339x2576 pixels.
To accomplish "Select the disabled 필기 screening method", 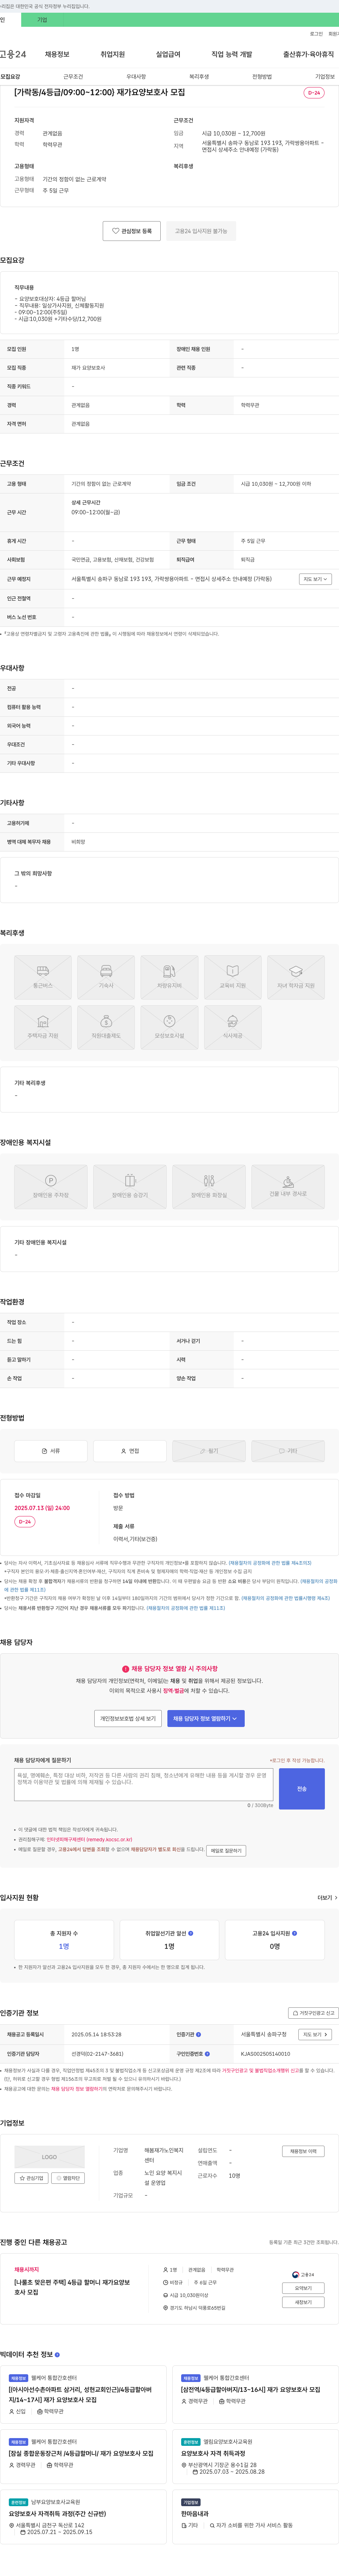I will pyautogui.click(x=209, y=1451).
